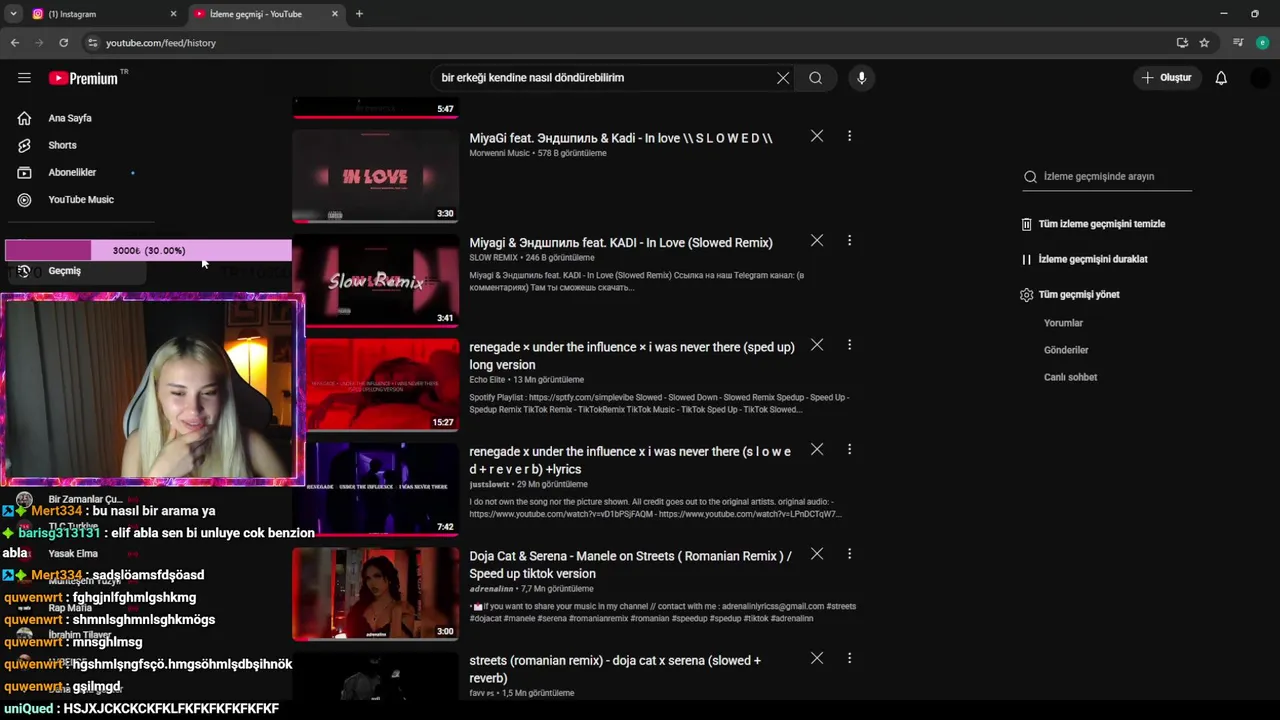Image resolution: width=1280 pixels, height=720 pixels.
Task: Visit the justslowit channel
Action: (x=491, y=484)
